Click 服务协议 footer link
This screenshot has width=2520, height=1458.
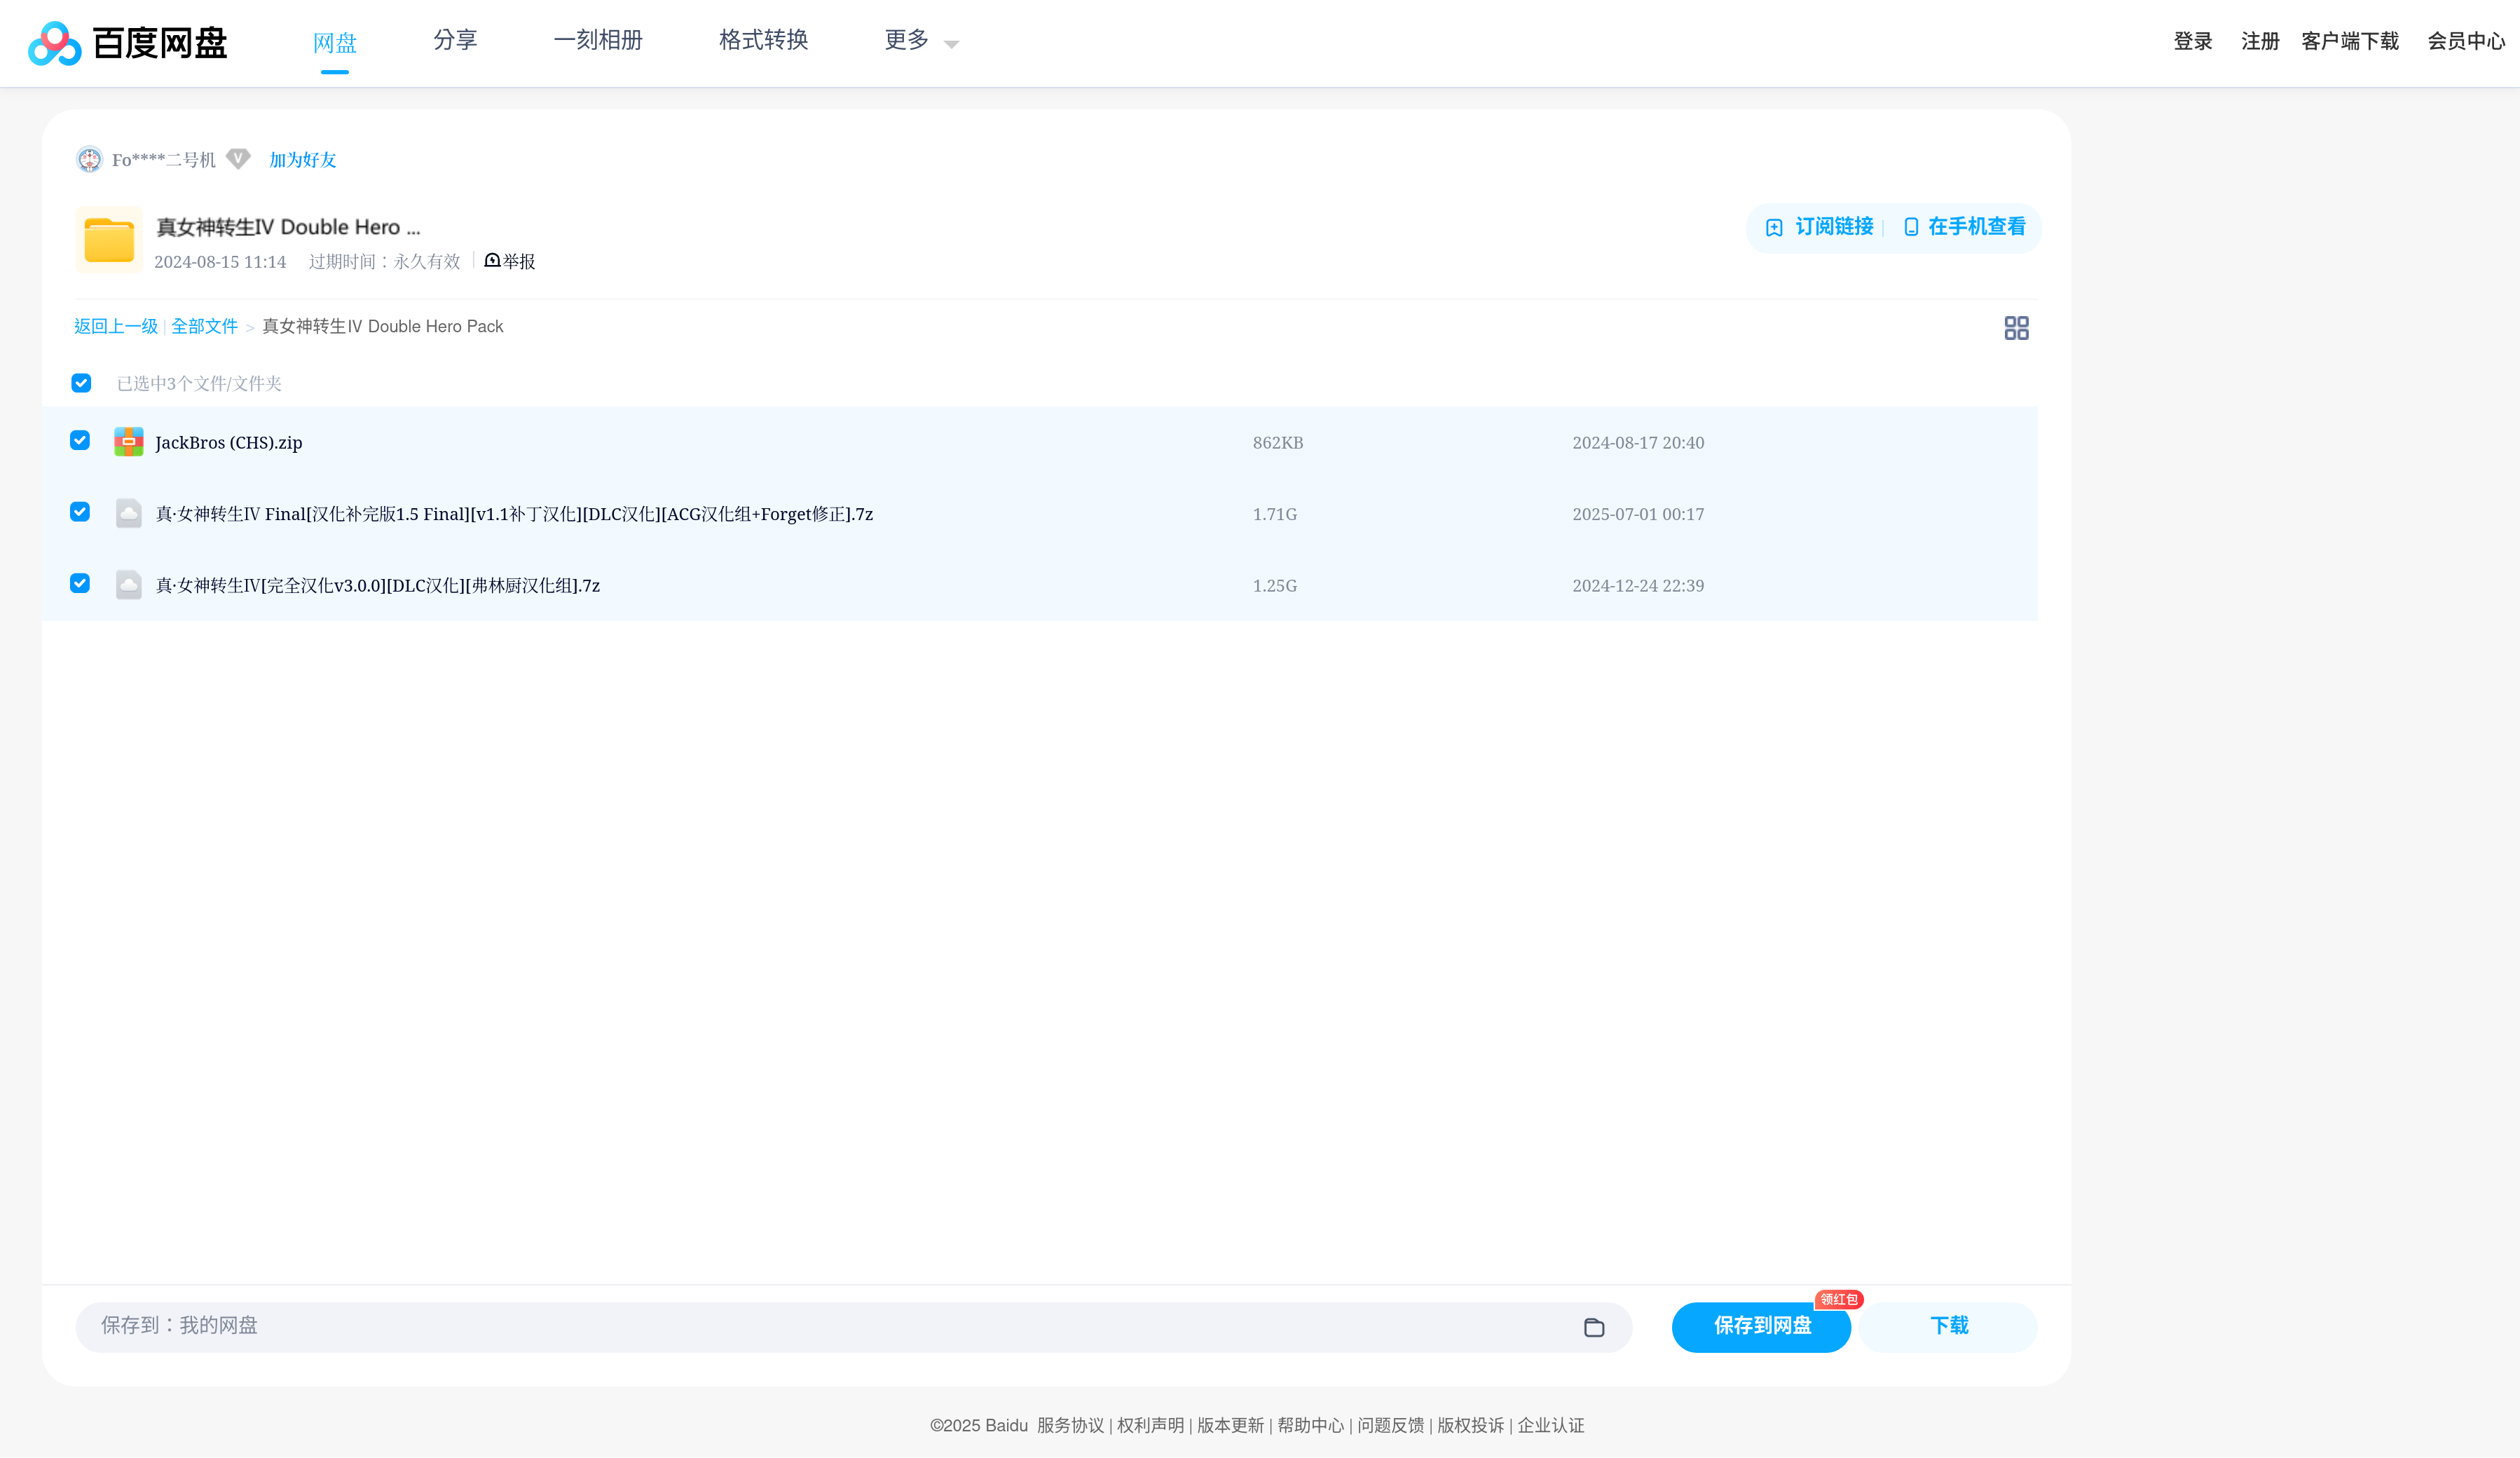(1070, 1425)
